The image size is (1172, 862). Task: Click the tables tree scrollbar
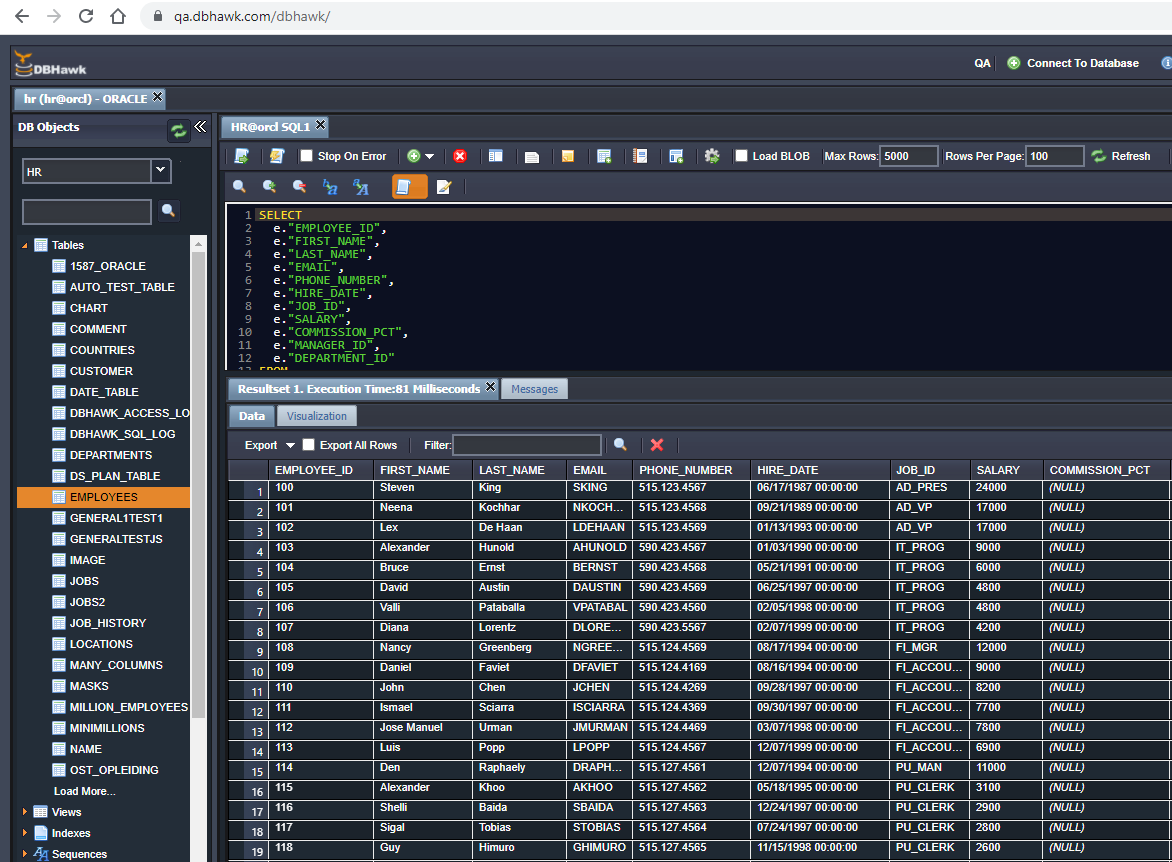198,482
